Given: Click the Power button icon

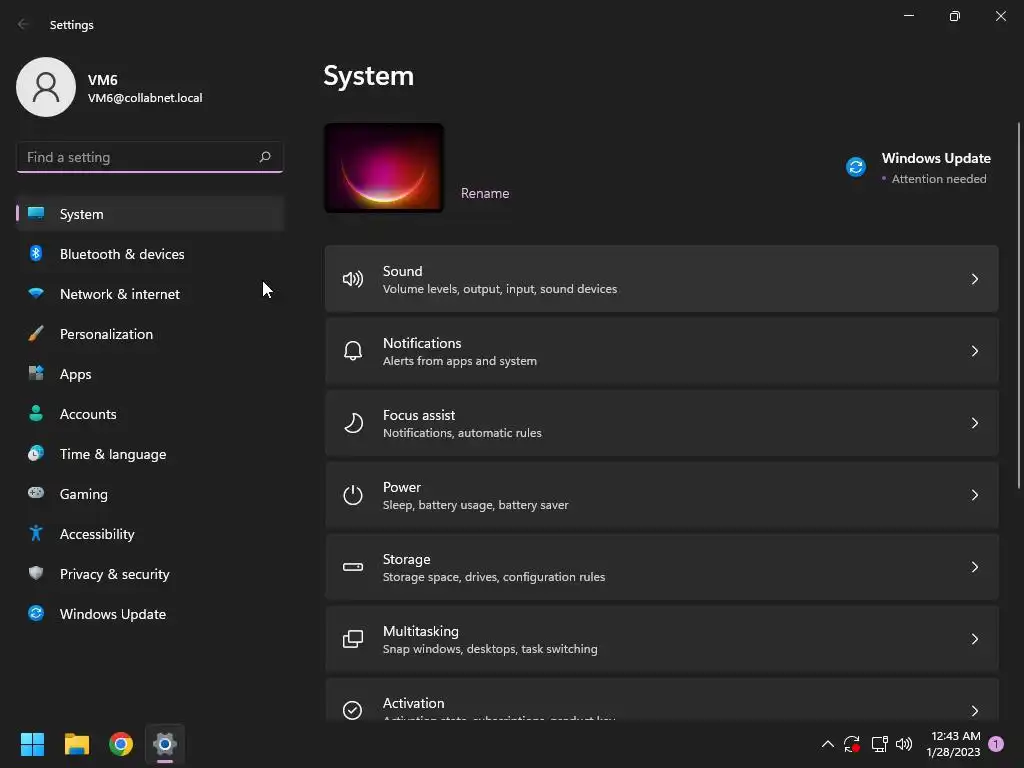Looking at the screenshot, I should (353, 495).
